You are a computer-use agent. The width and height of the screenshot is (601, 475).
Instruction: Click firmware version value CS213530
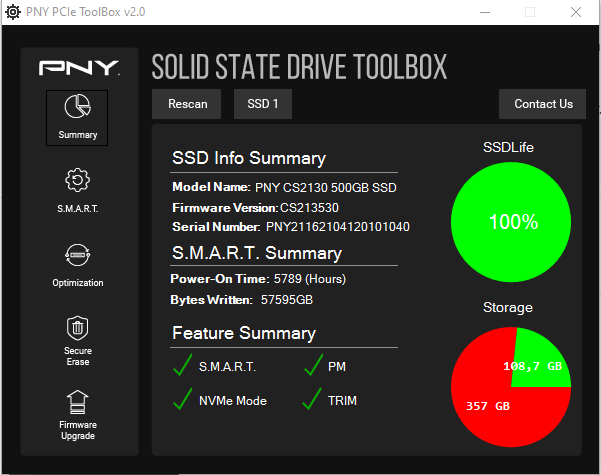(x=309, y=208)
